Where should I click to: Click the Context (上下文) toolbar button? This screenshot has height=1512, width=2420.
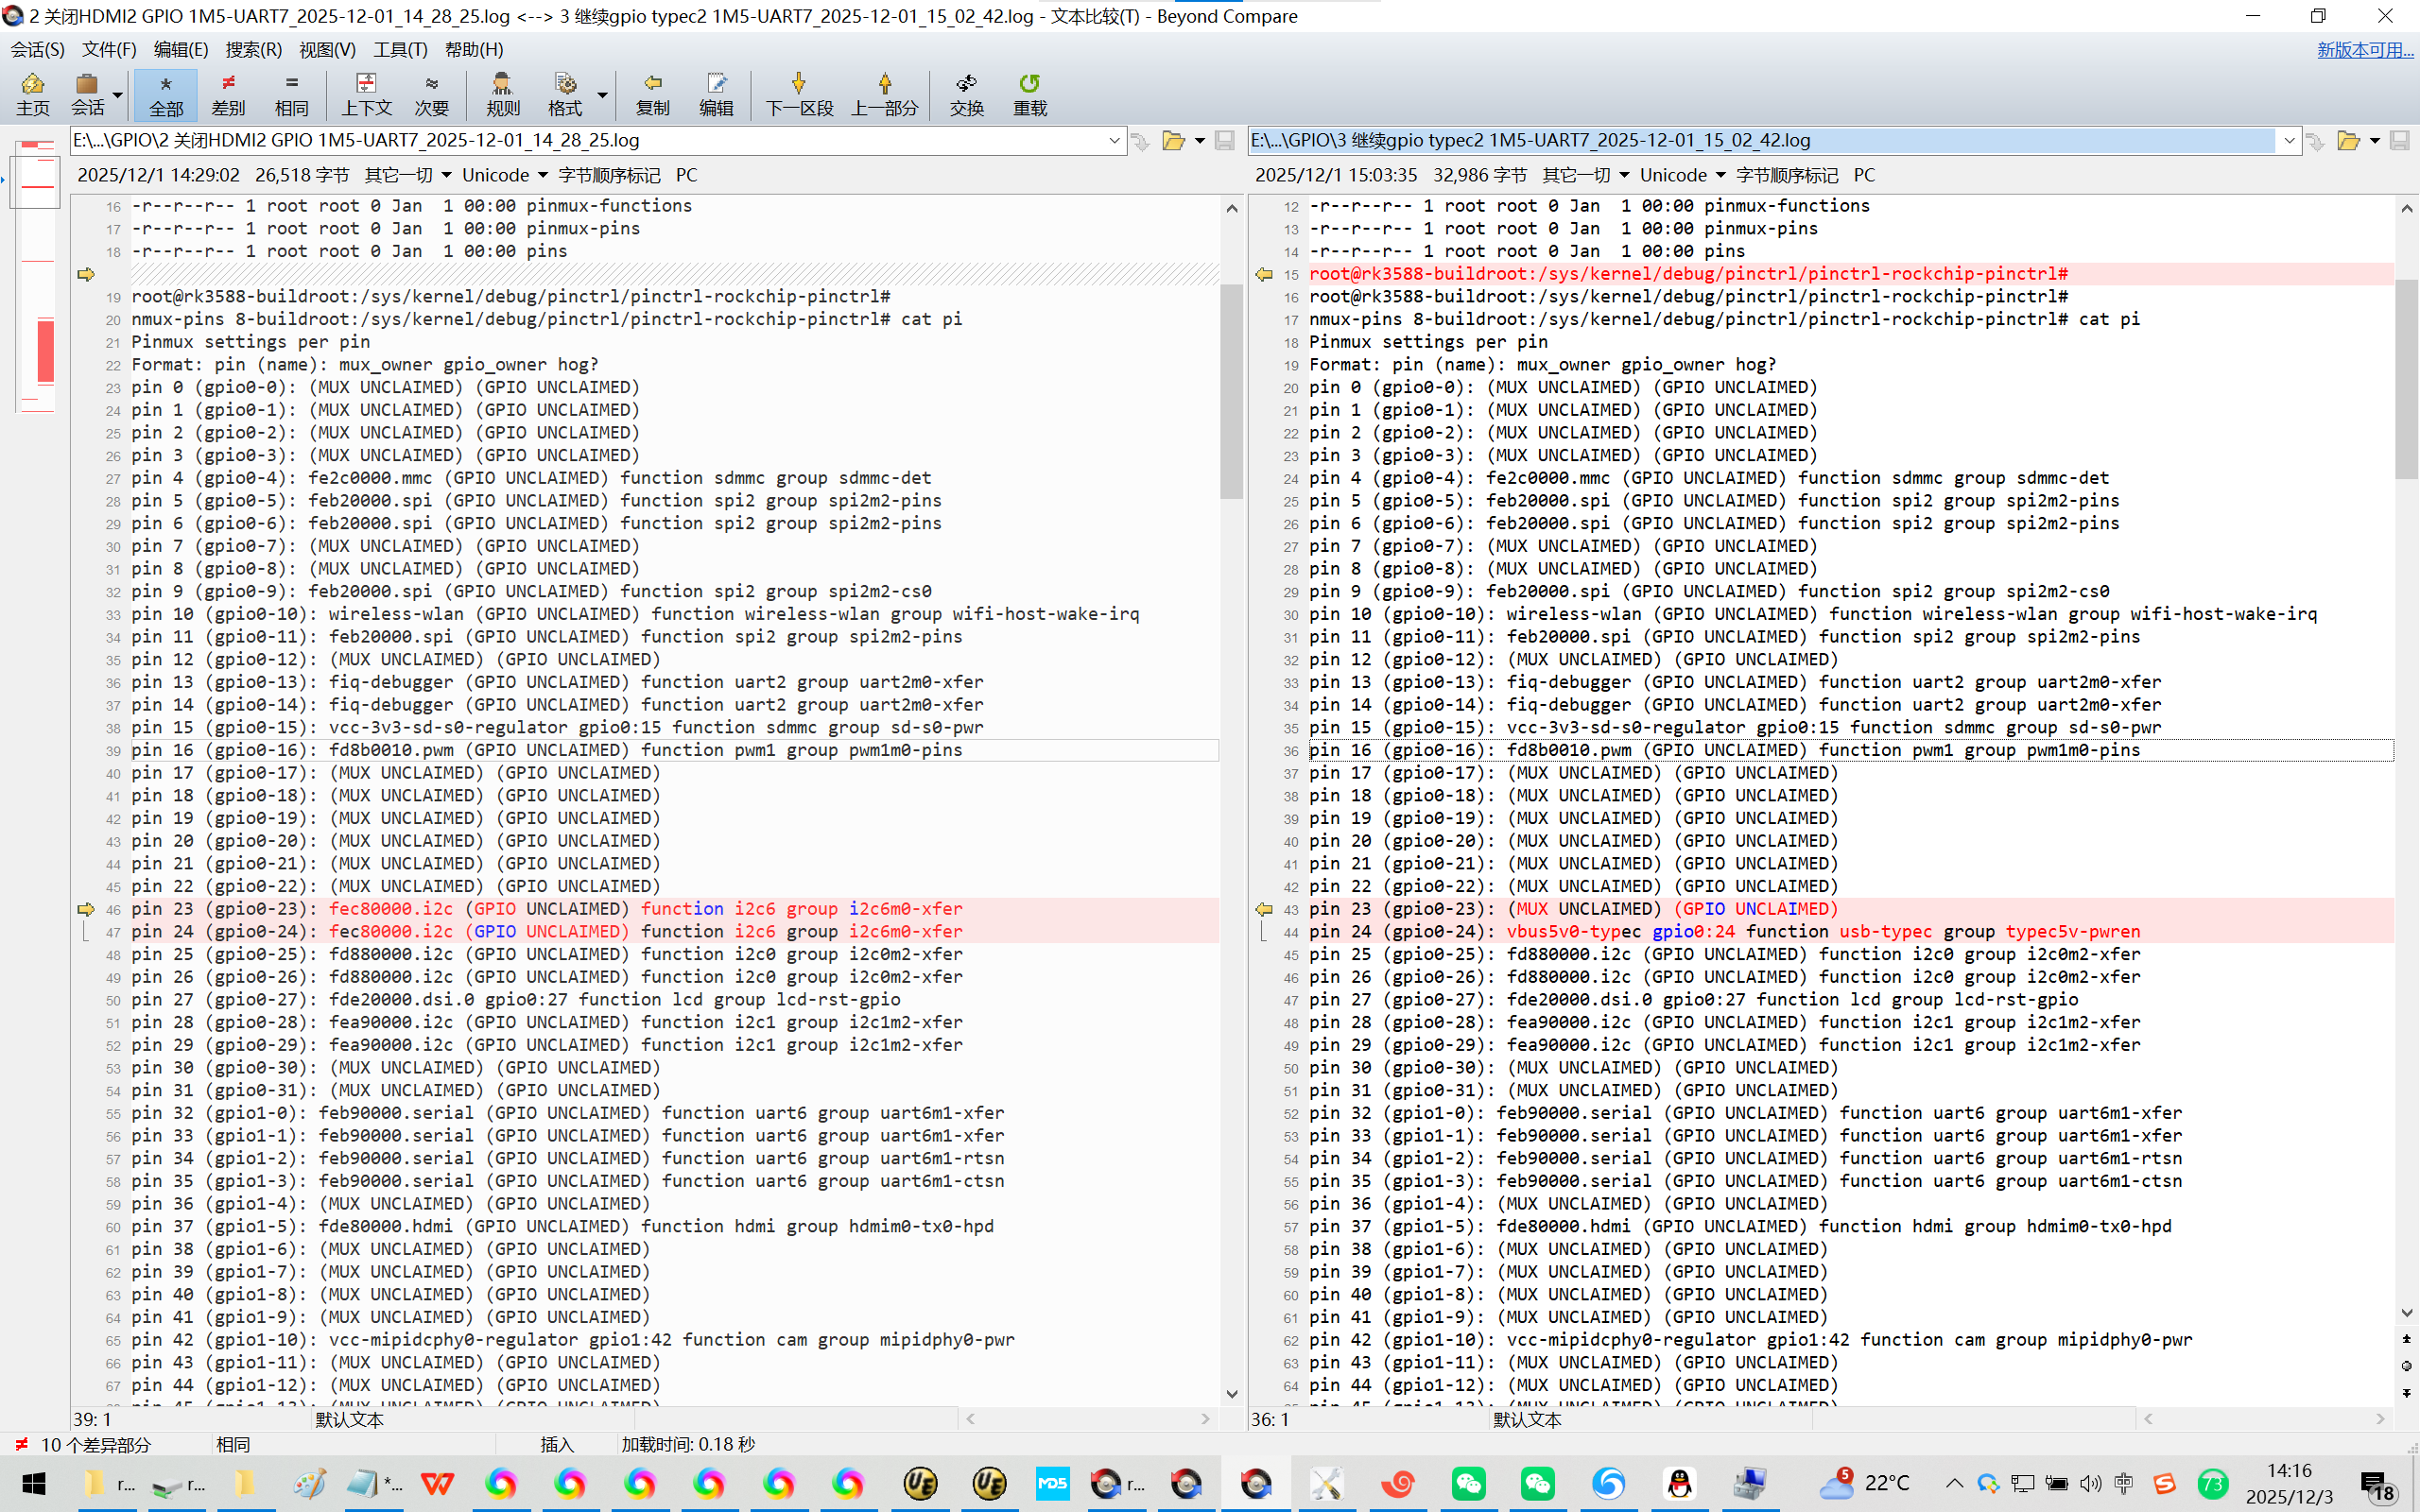click(366, 94)
